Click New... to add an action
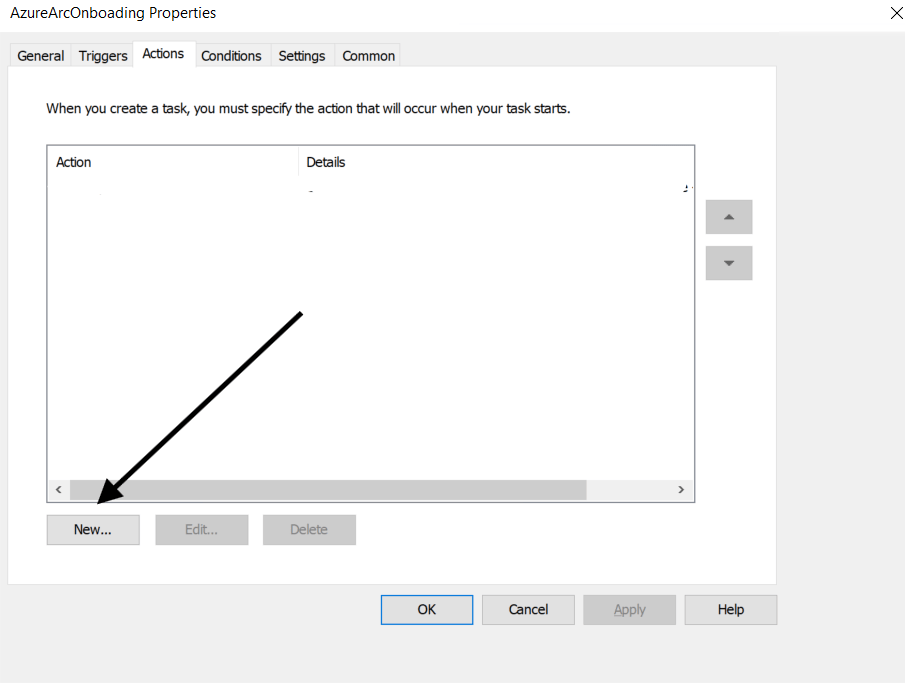 pos(93,530)
